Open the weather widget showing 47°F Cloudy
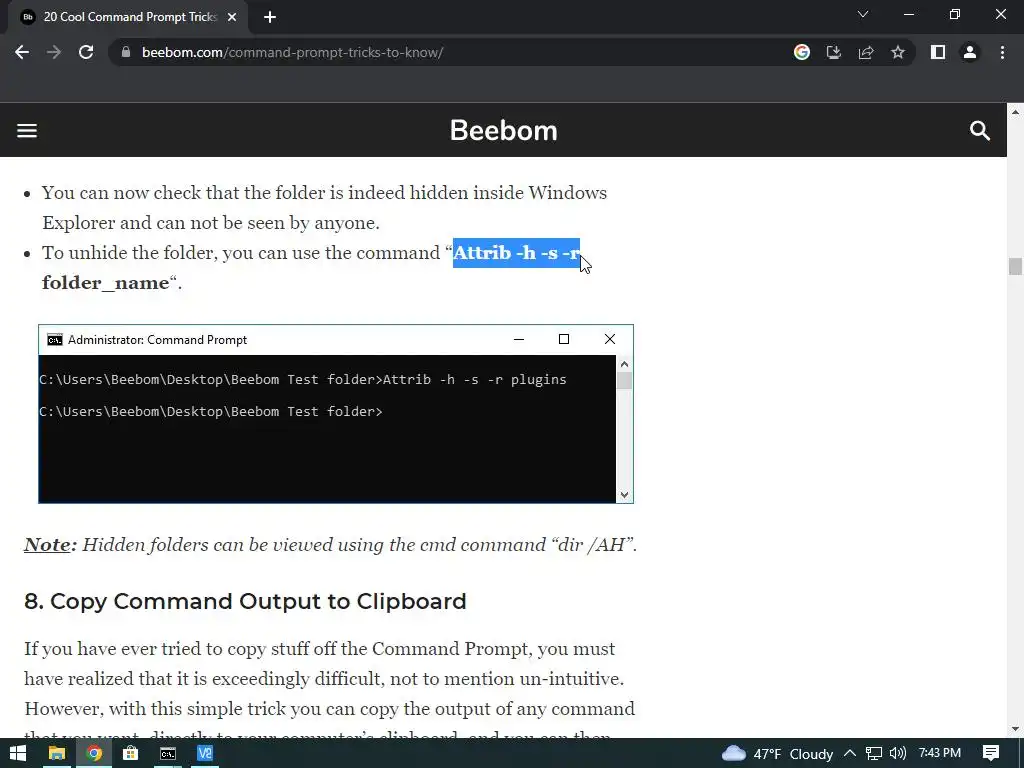 pos(777,754)
